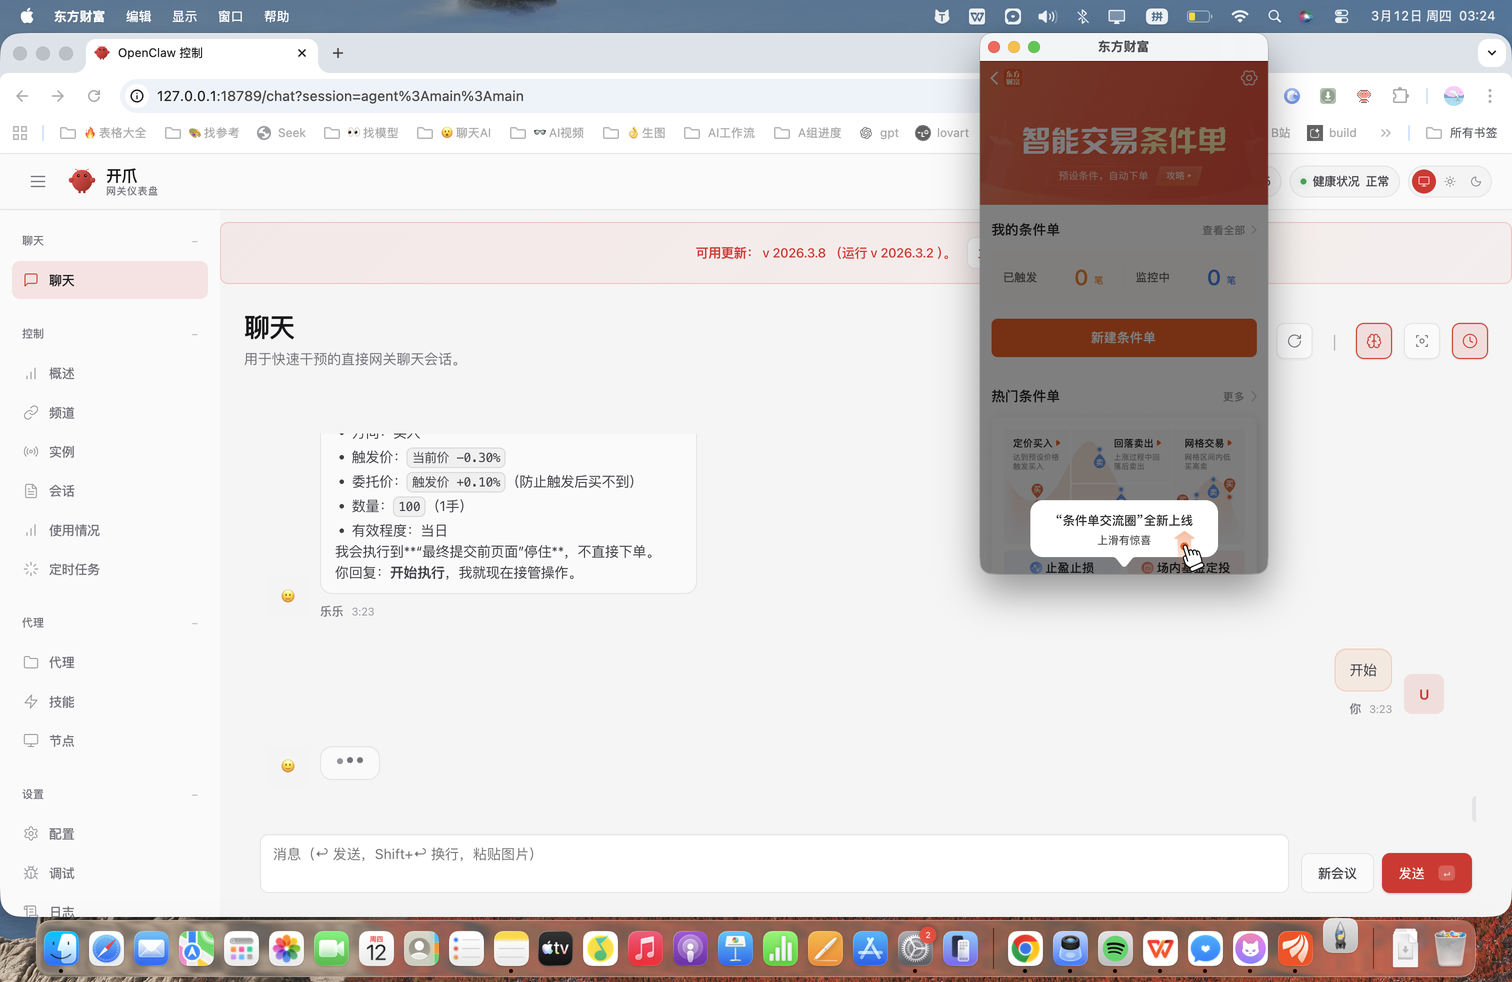Open 技能 in the sidebar
The width and height of the screenshot is (1512, 982).
(61, 702)
